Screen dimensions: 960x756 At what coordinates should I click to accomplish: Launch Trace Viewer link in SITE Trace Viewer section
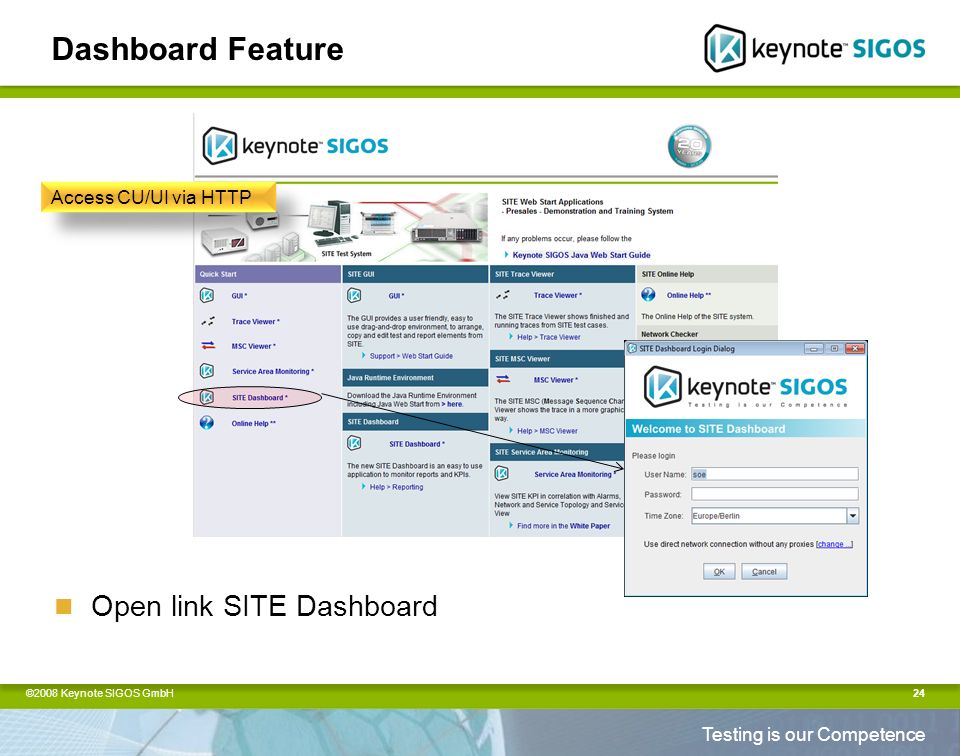(558, 295)
